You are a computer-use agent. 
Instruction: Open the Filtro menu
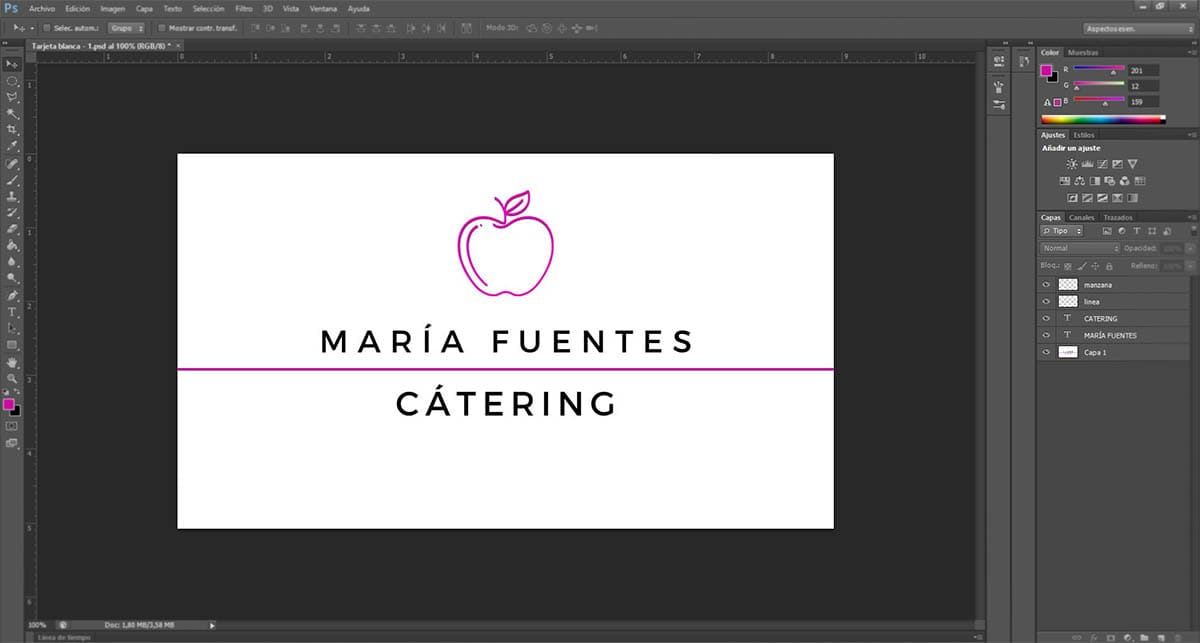click(244, 8)
